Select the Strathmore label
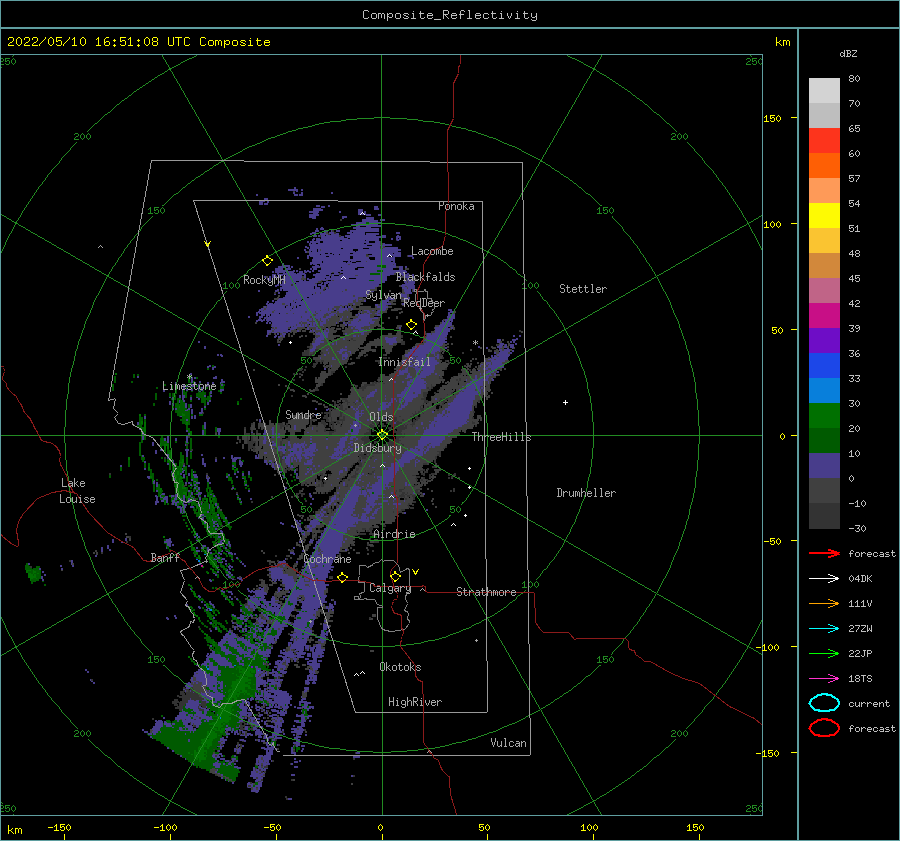Image resolution: width=900 pixels, height=841 pixels. click(x=486, y=592)
